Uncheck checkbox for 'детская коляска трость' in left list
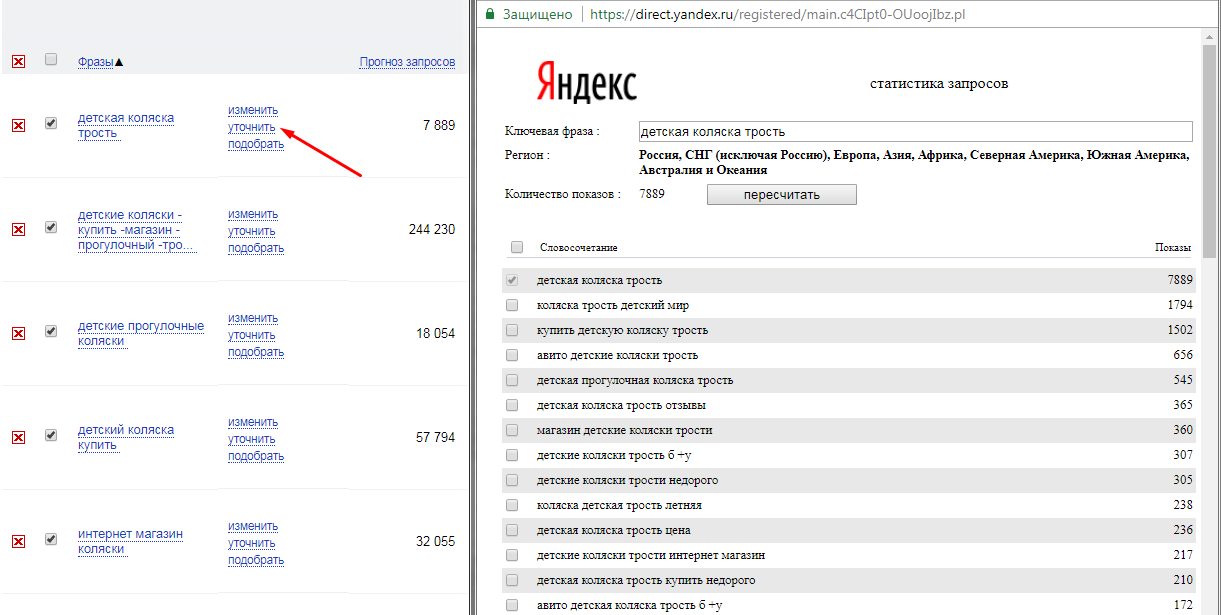 click(x=51, y=123)
